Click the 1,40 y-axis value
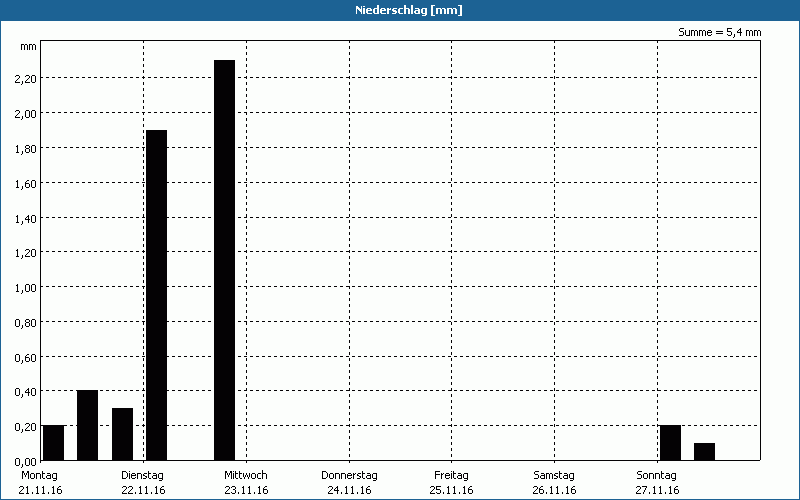 point(25,218)
